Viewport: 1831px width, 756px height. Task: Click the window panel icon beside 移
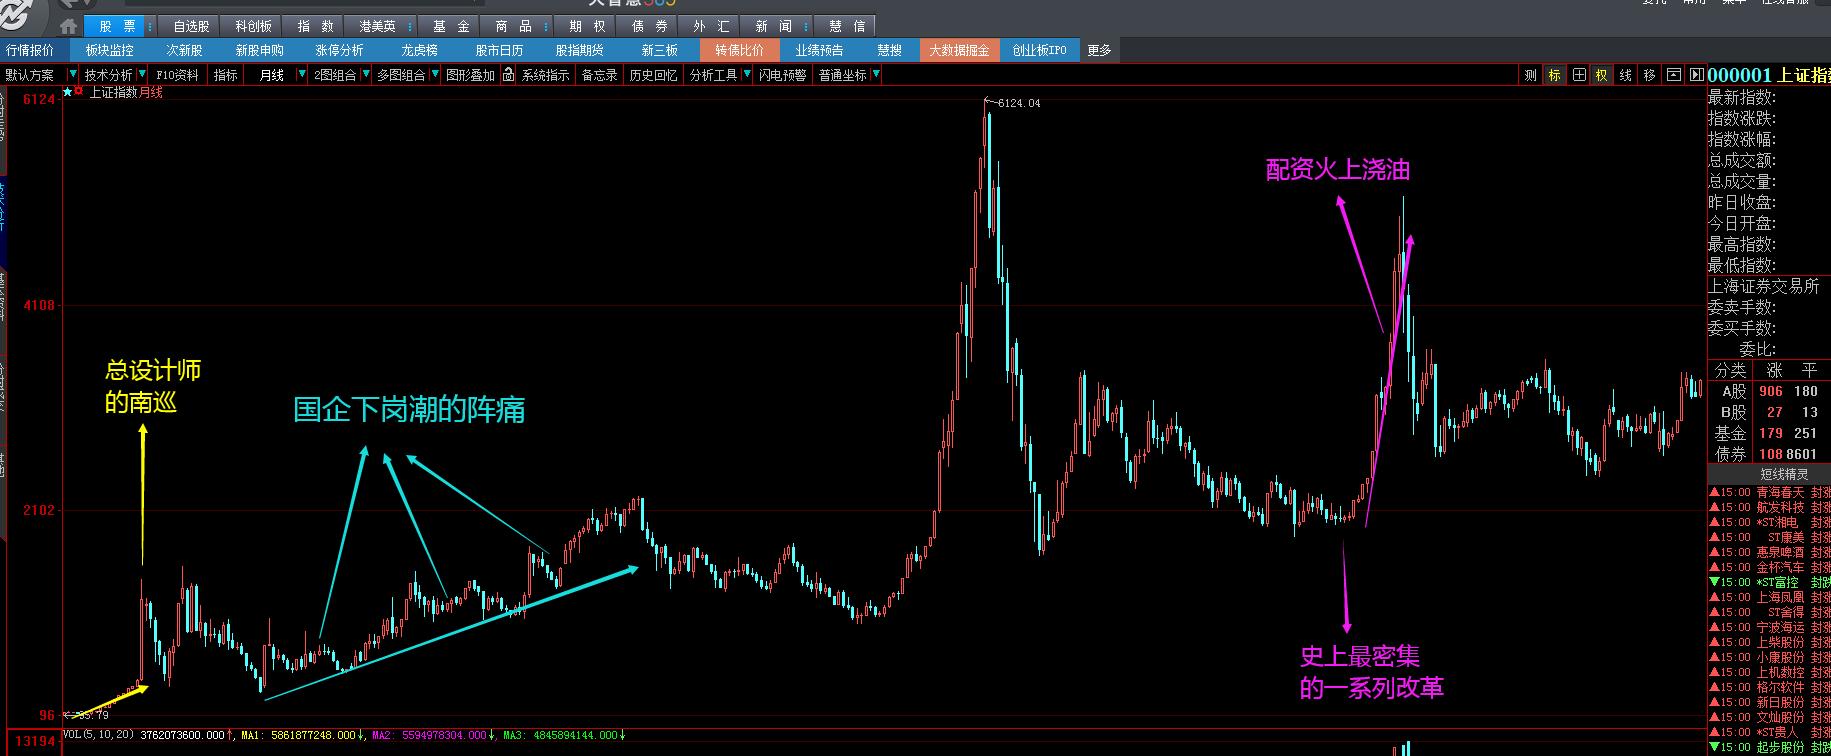1674,75
